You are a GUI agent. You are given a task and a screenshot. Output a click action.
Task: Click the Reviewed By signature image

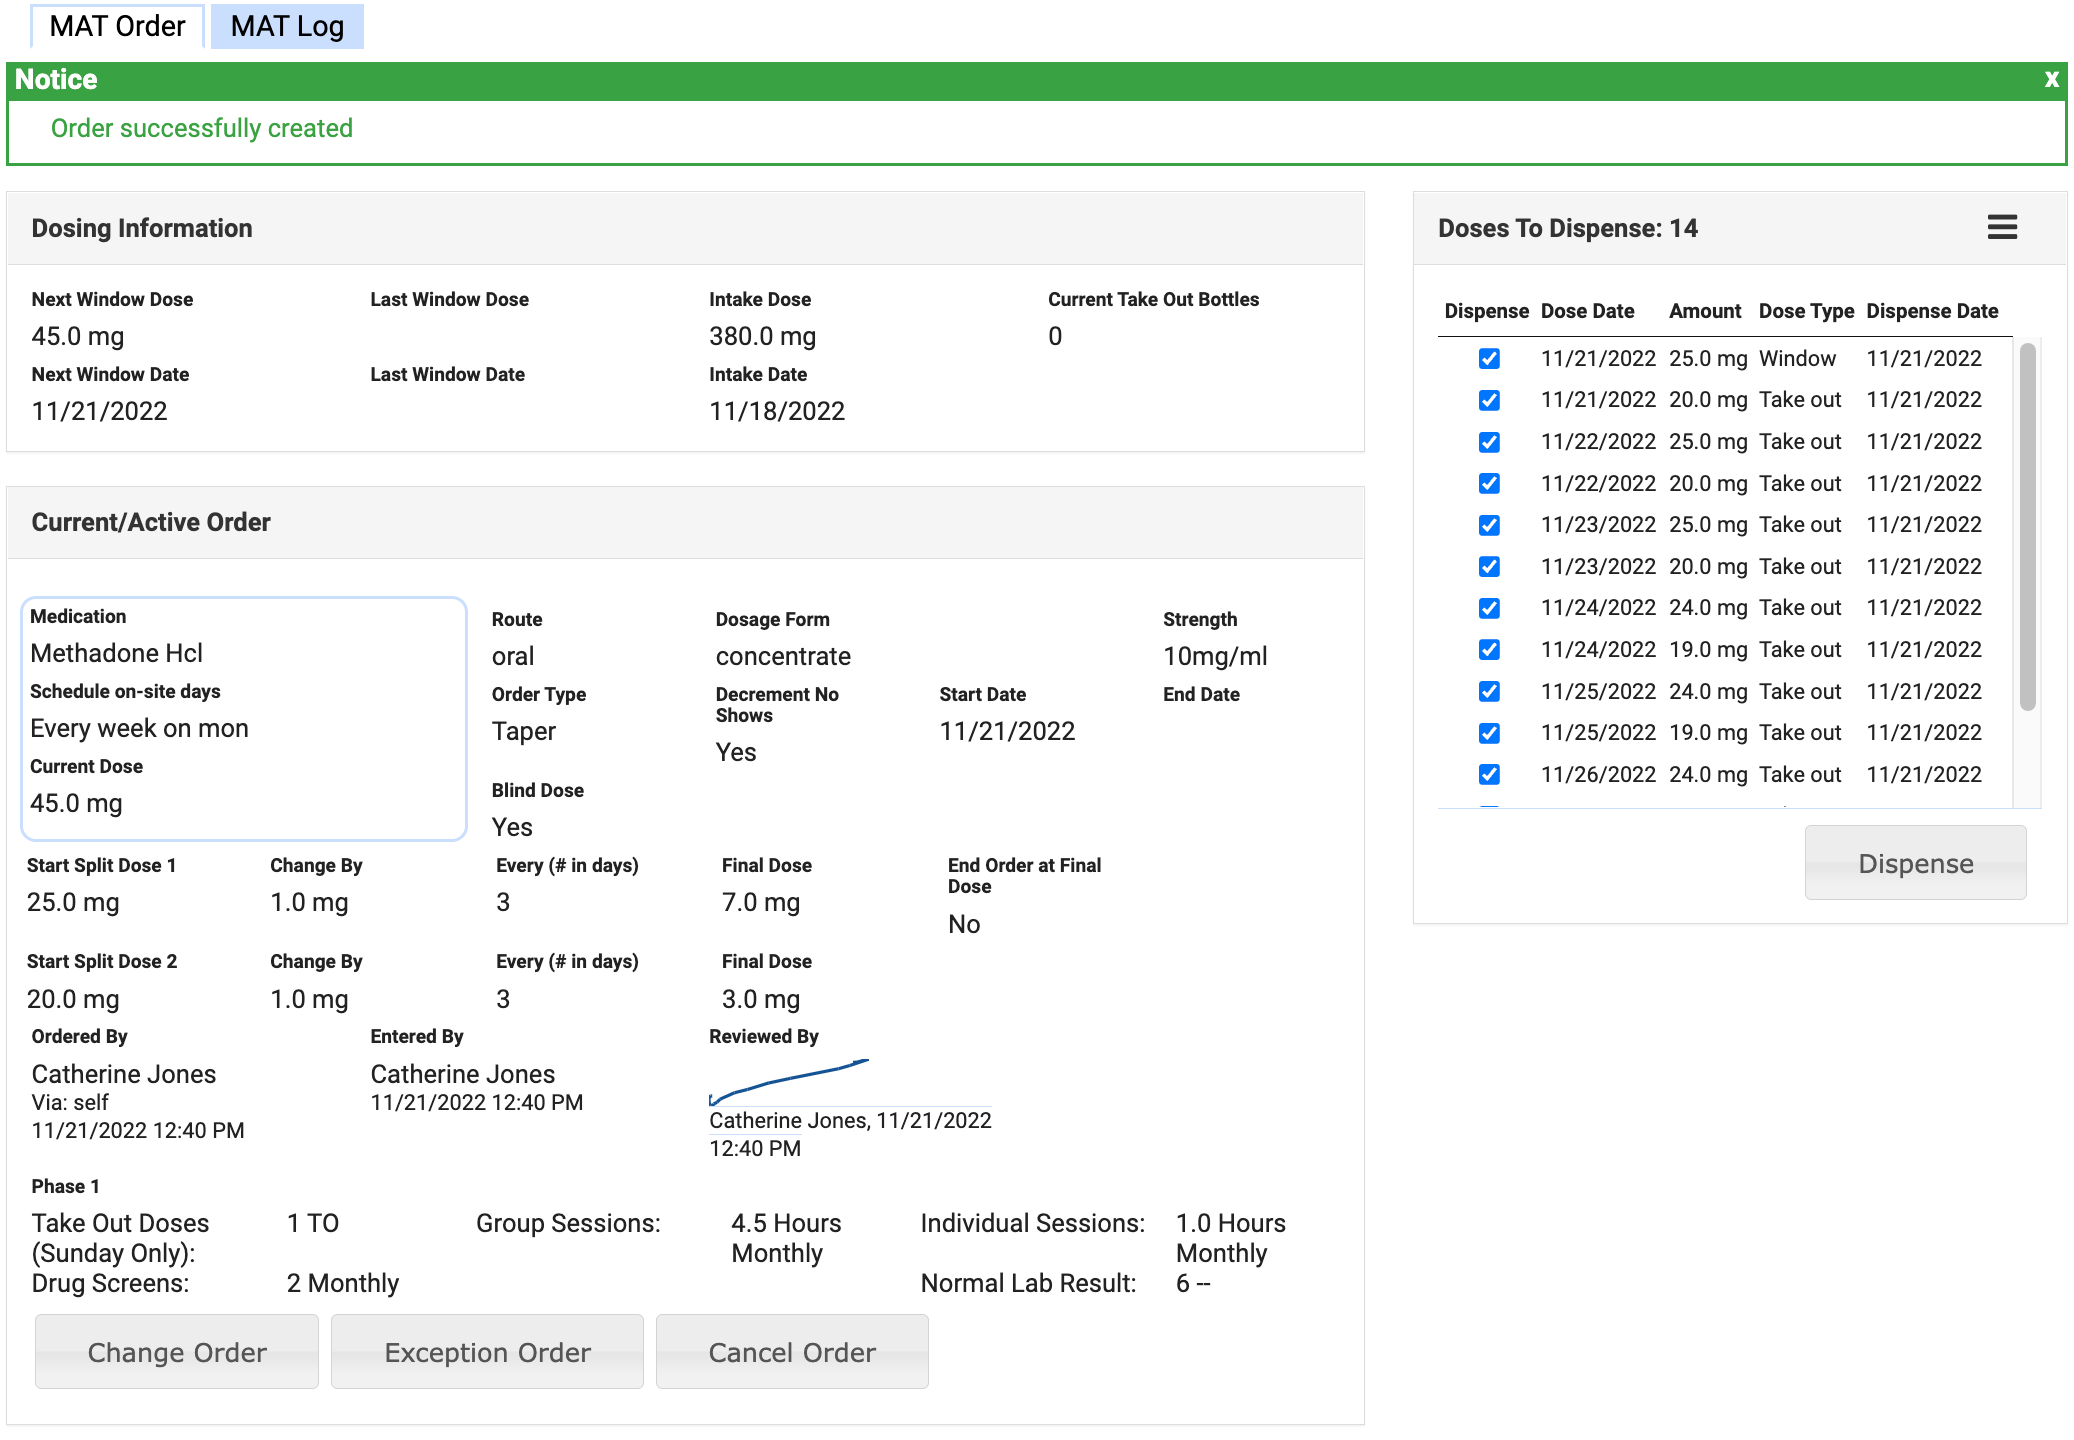tap(790, 1081)
